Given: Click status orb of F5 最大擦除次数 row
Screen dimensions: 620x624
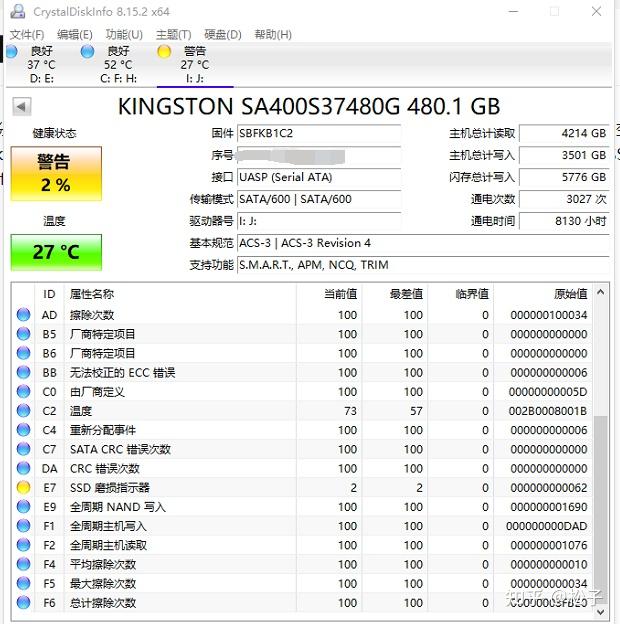Looking at the screenshot, I should coord(23,583).
